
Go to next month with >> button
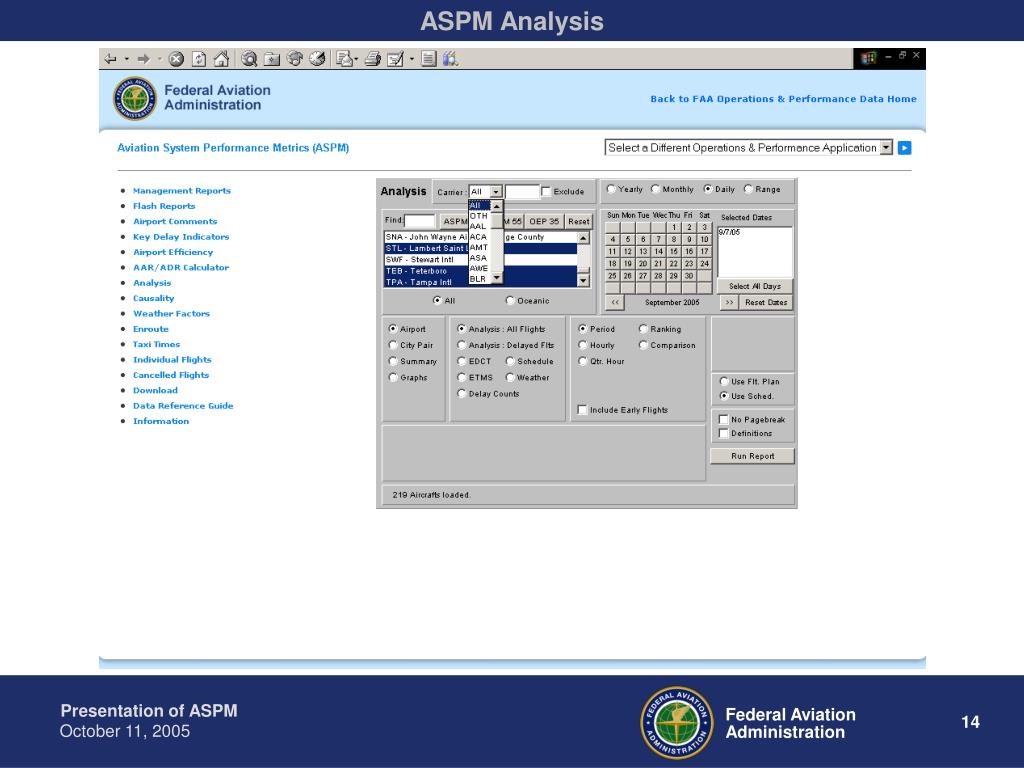click(729, 302)
